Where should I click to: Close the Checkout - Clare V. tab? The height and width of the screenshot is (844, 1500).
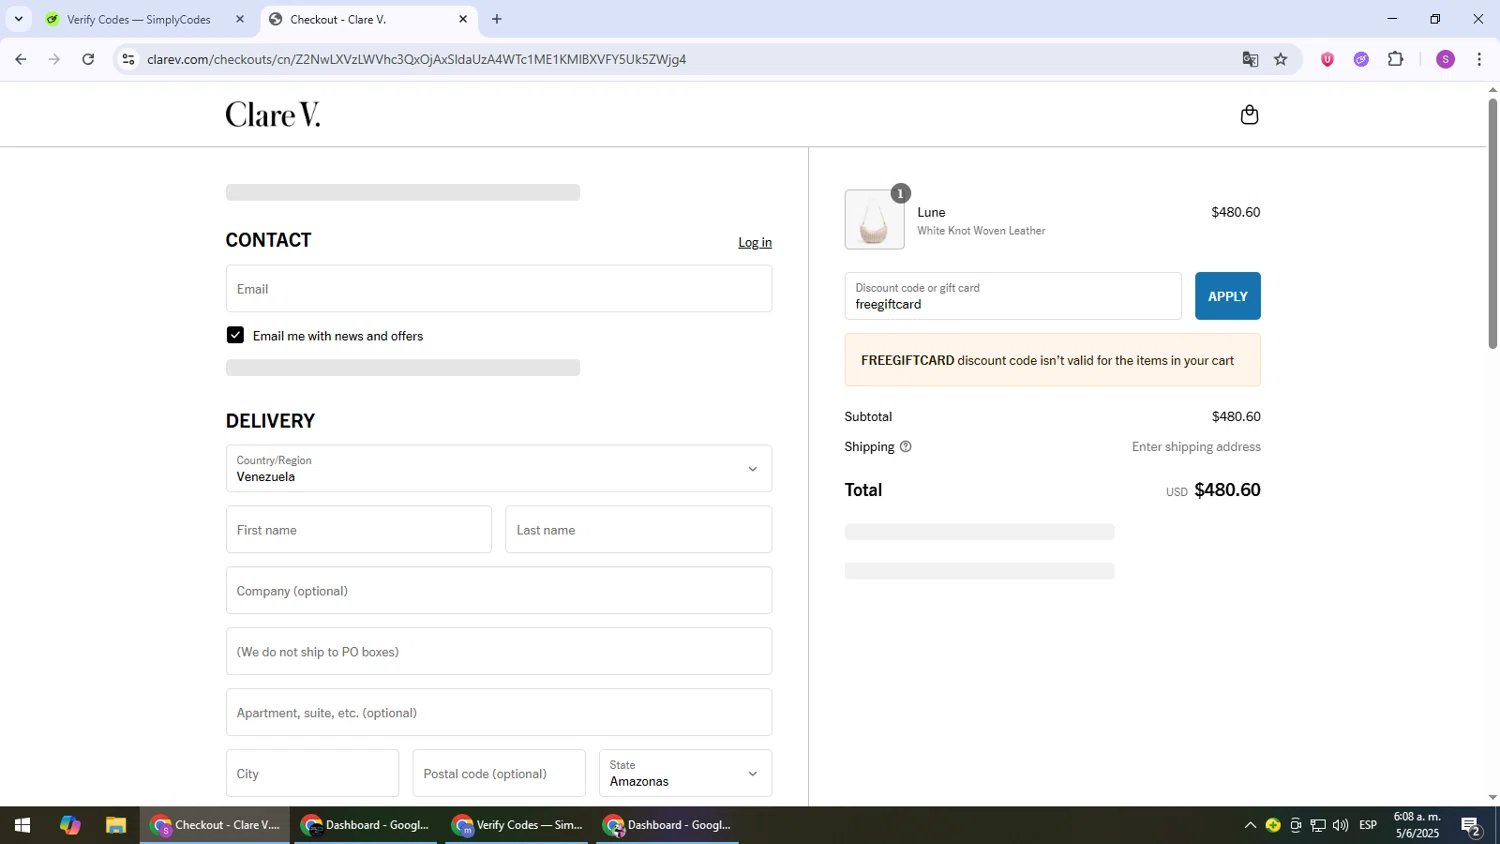click(463, 19)
